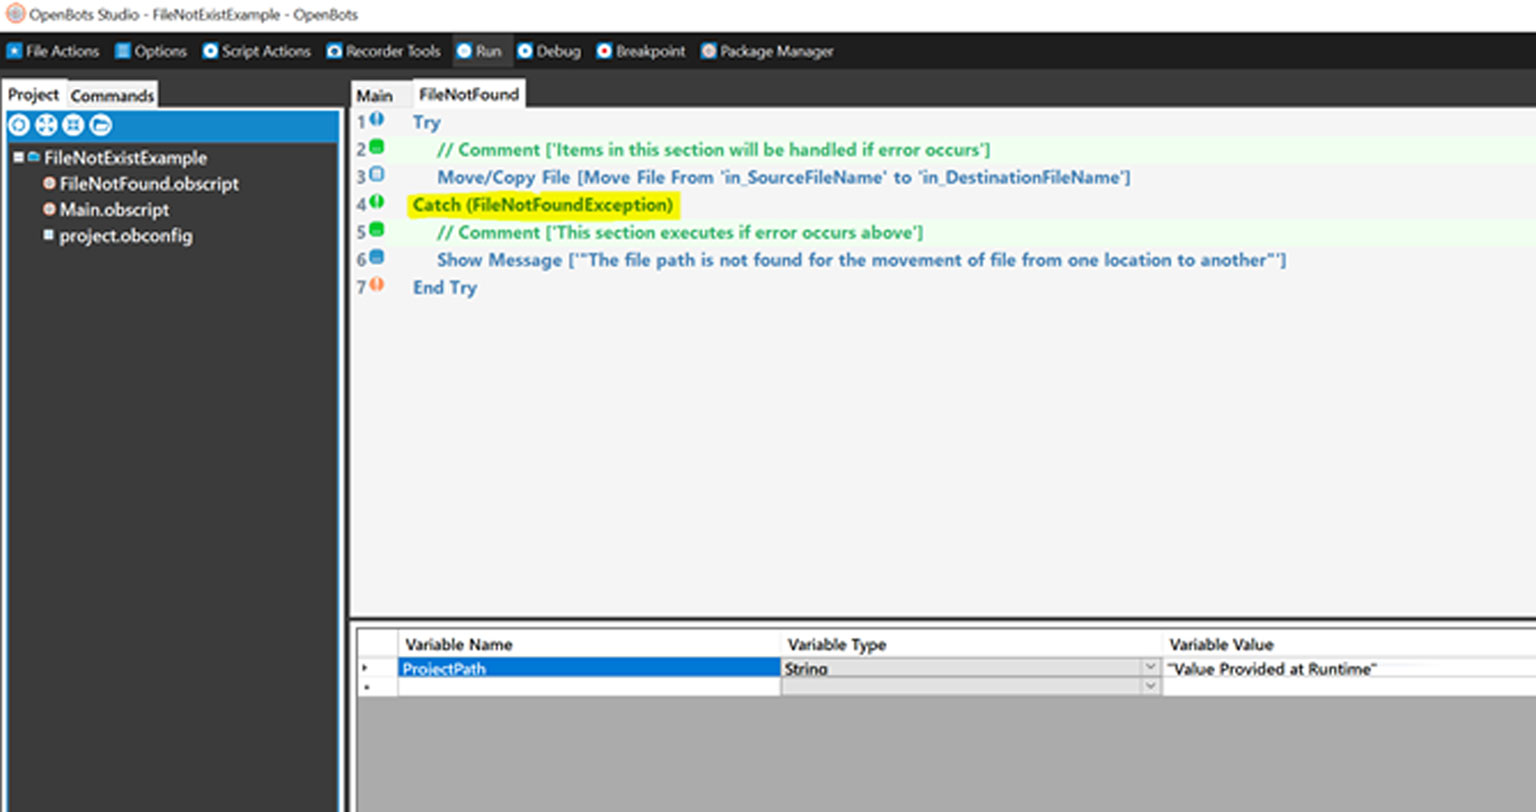The image size is (1536, 812).
Task: Click the Debug button
Action: [548, 51]
